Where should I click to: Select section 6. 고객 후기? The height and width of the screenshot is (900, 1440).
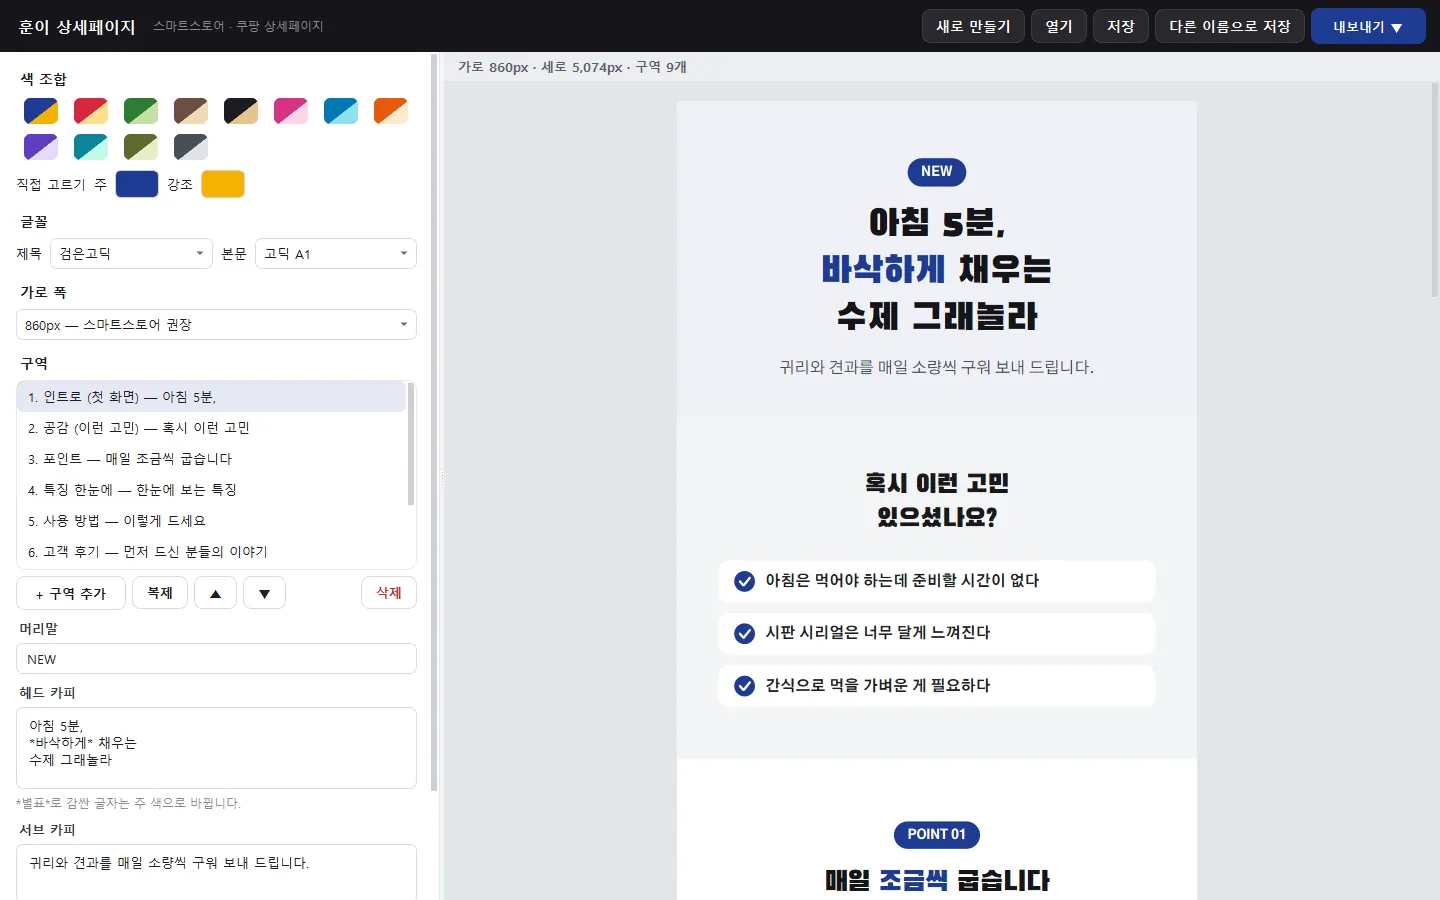(212, 552)
